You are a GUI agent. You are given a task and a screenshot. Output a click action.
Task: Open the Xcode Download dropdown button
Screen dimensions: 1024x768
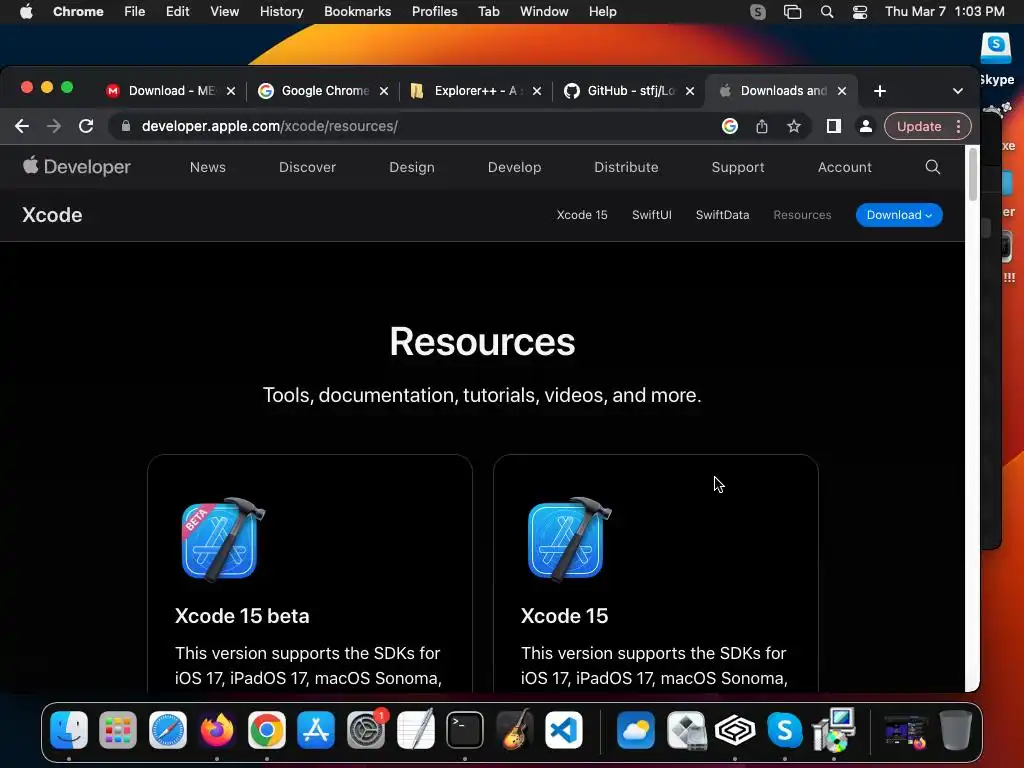tap(899, 215)
